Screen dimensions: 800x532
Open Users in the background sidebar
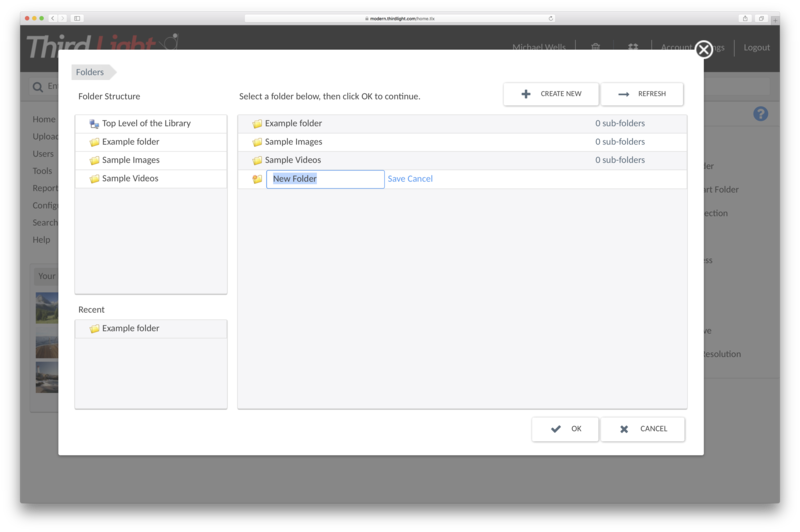(43, 154)
